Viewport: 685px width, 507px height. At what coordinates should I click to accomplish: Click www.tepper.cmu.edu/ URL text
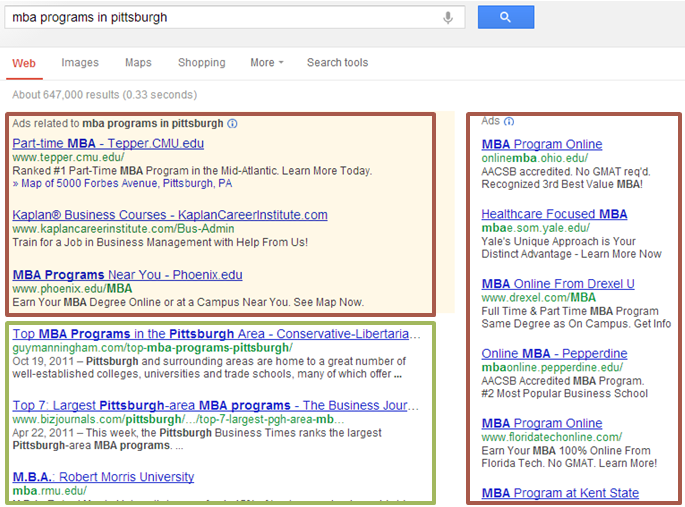(x=68, y=157)
